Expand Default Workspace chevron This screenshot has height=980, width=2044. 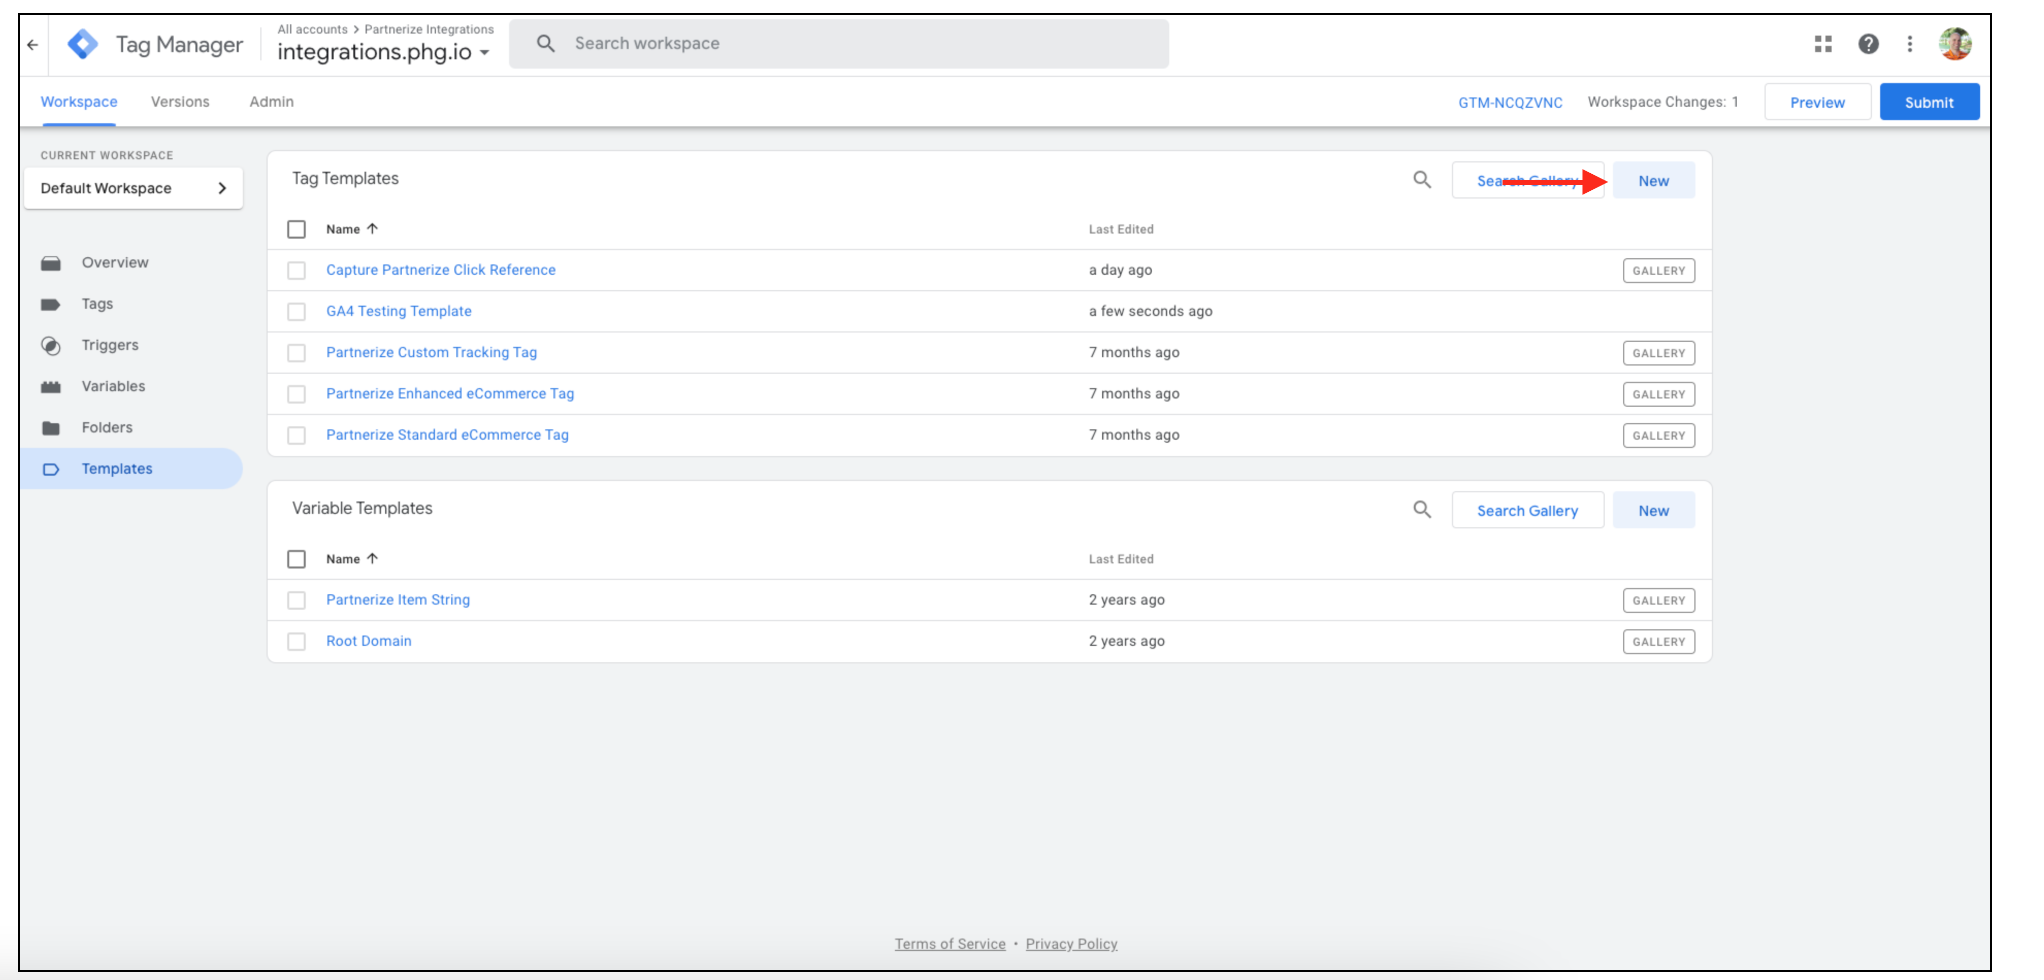(x=222, y=188)
